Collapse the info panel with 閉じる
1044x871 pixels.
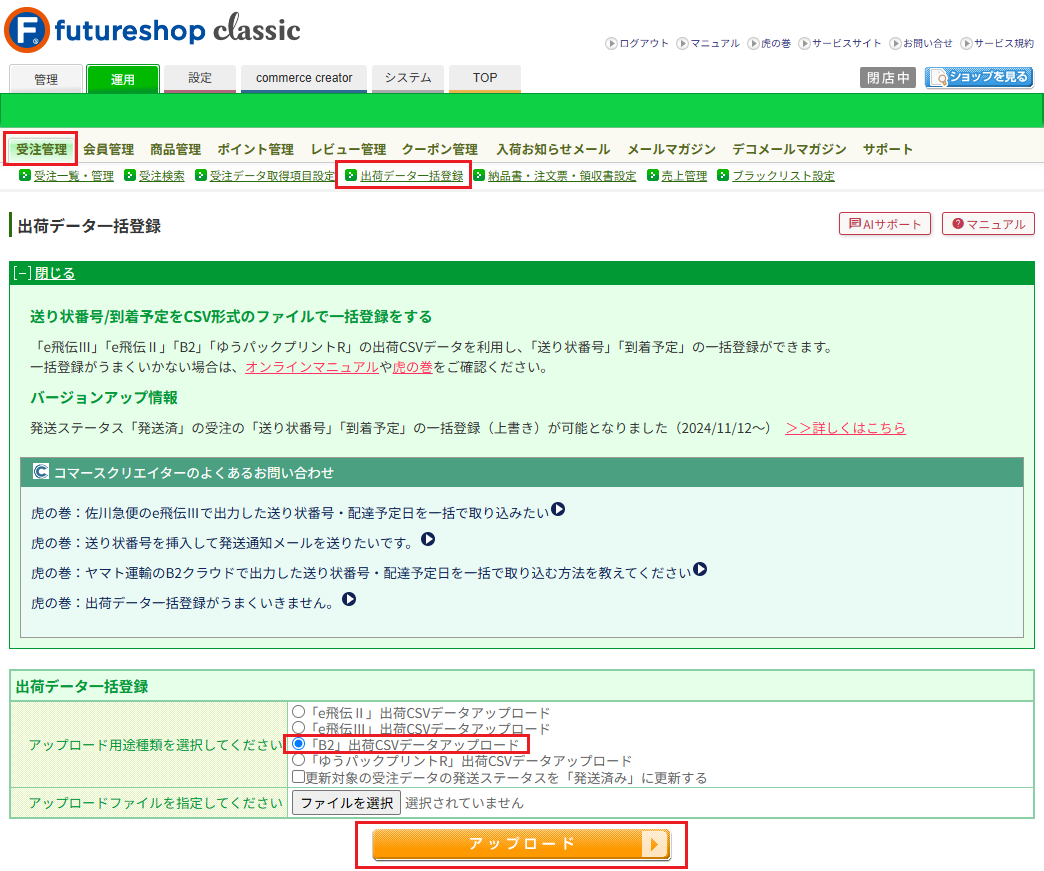click(x=55, y=273)
